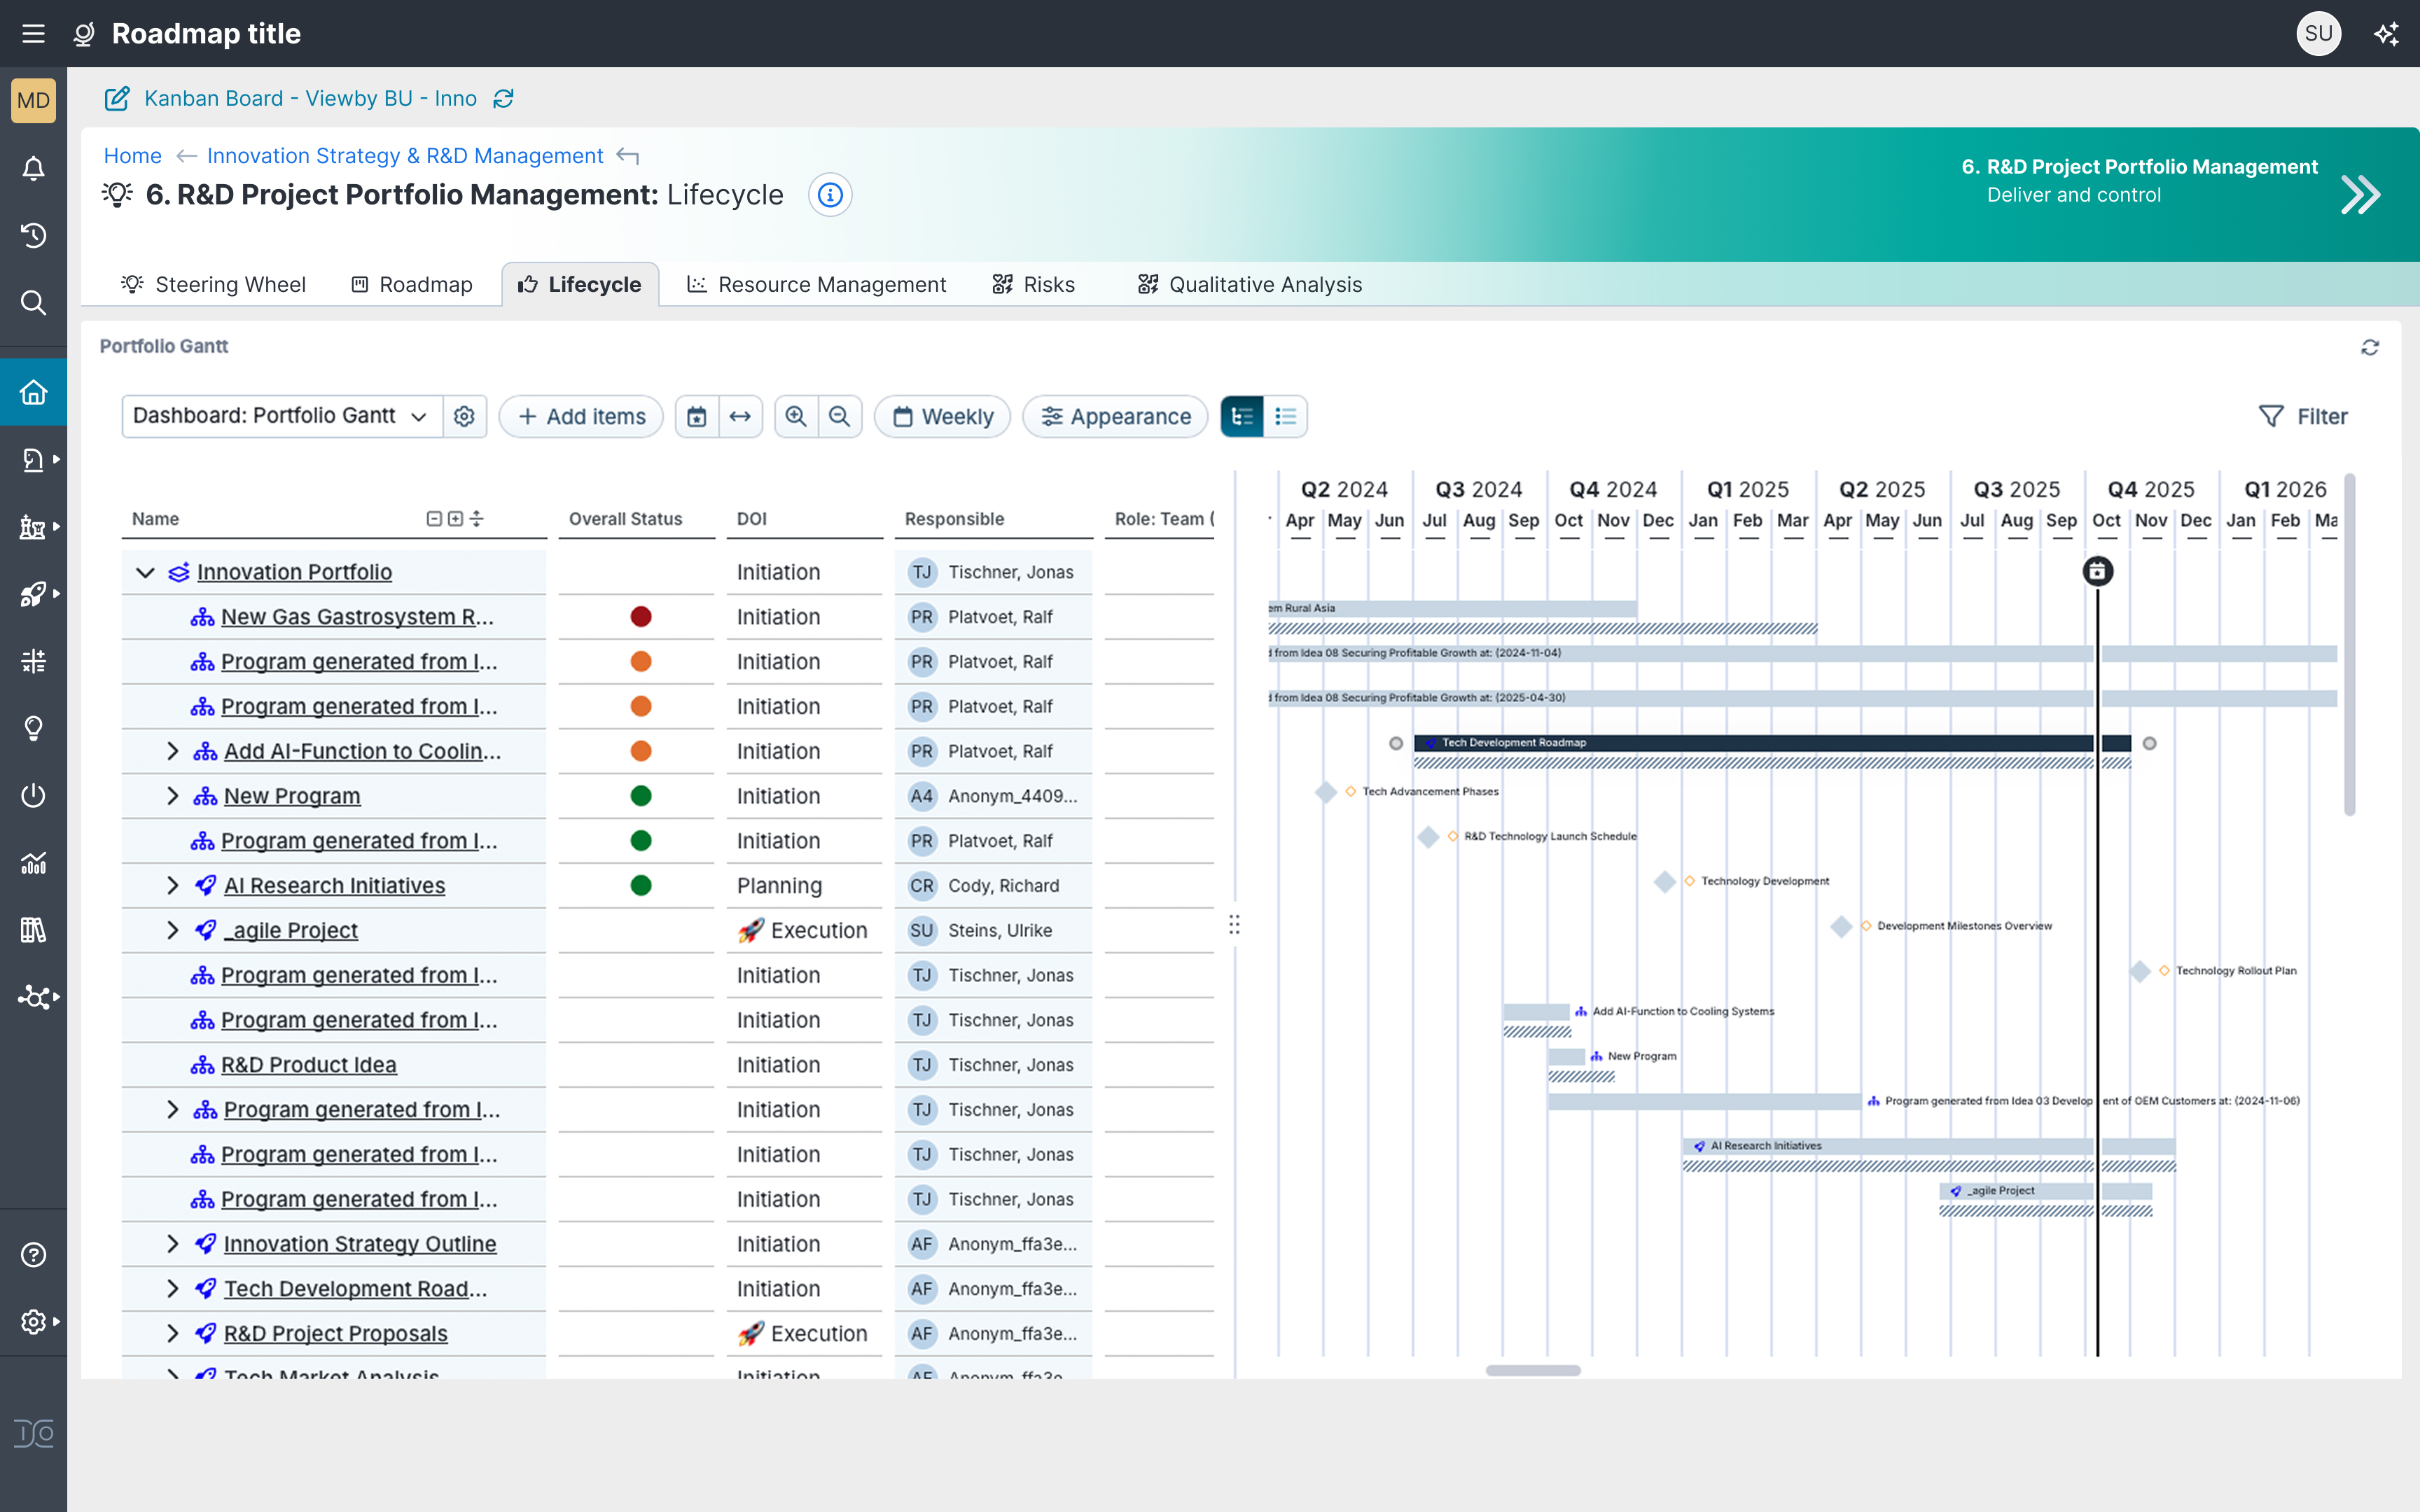The image size is (2420, 1512).
Task: Collapse the Innovation Portfolio tree node
Action: 145,572
